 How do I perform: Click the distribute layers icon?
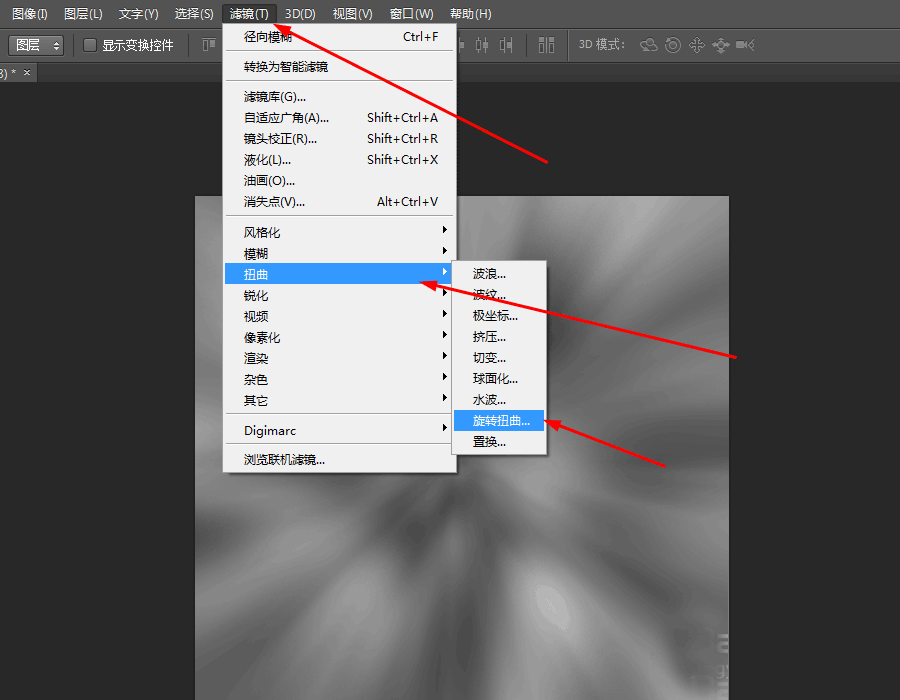pyautogui.click(x=547, y=45)
